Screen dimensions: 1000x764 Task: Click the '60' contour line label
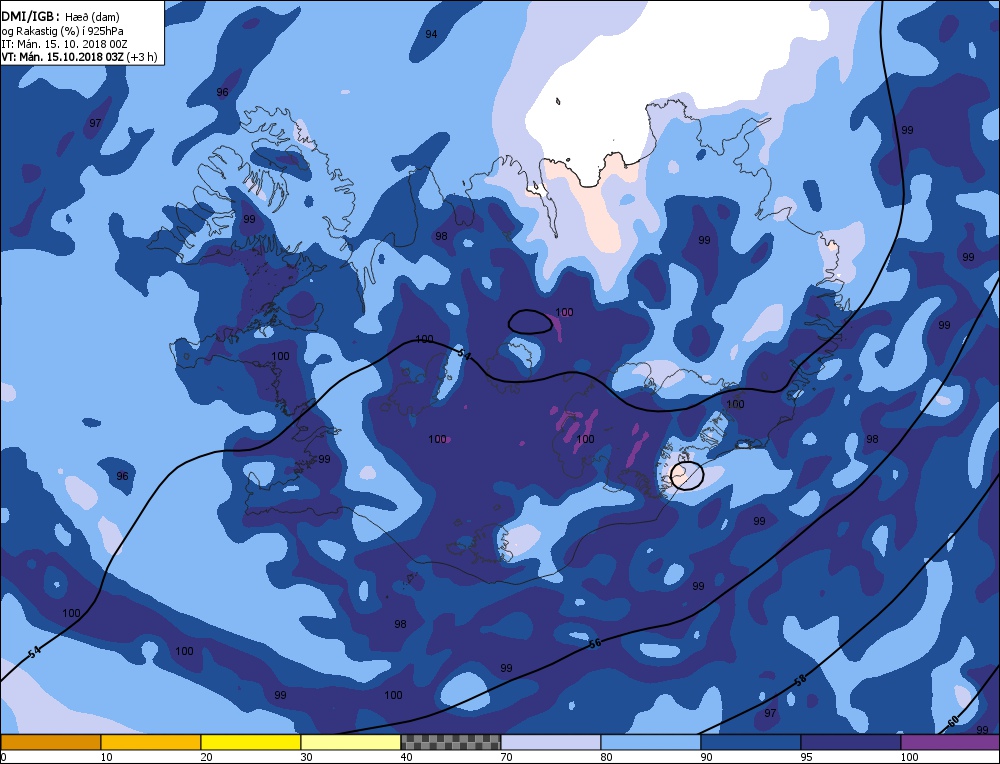952,722
